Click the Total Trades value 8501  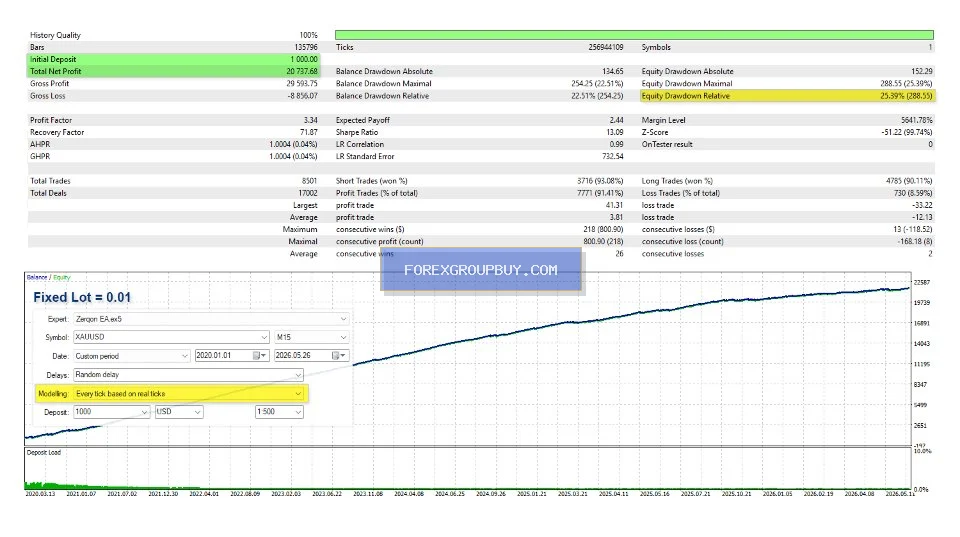(310, 181)
